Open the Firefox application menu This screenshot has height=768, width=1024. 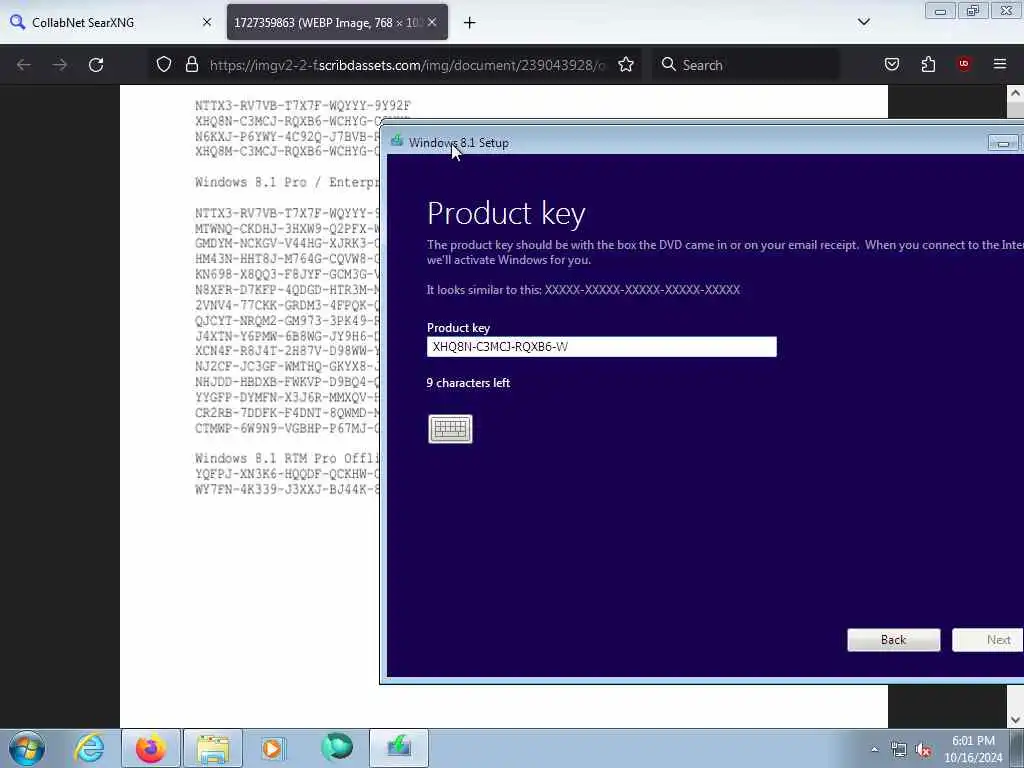click(1000, 64)
